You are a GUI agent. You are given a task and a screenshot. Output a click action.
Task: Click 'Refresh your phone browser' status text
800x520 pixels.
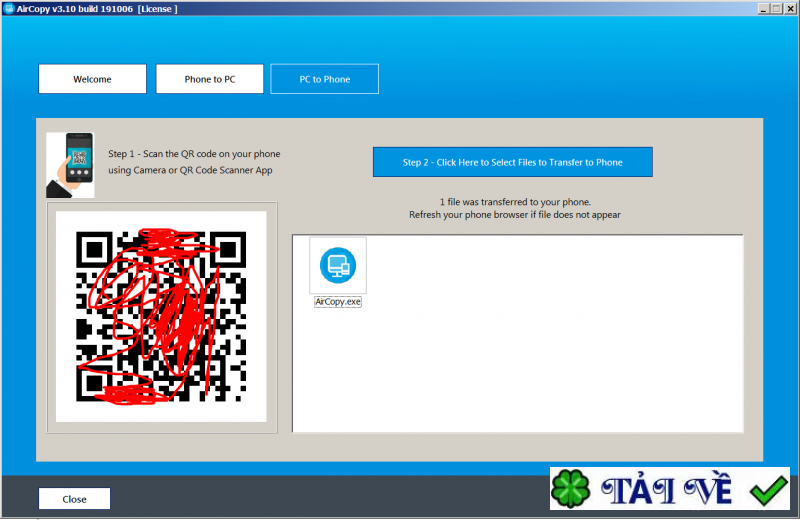(515, 215)
